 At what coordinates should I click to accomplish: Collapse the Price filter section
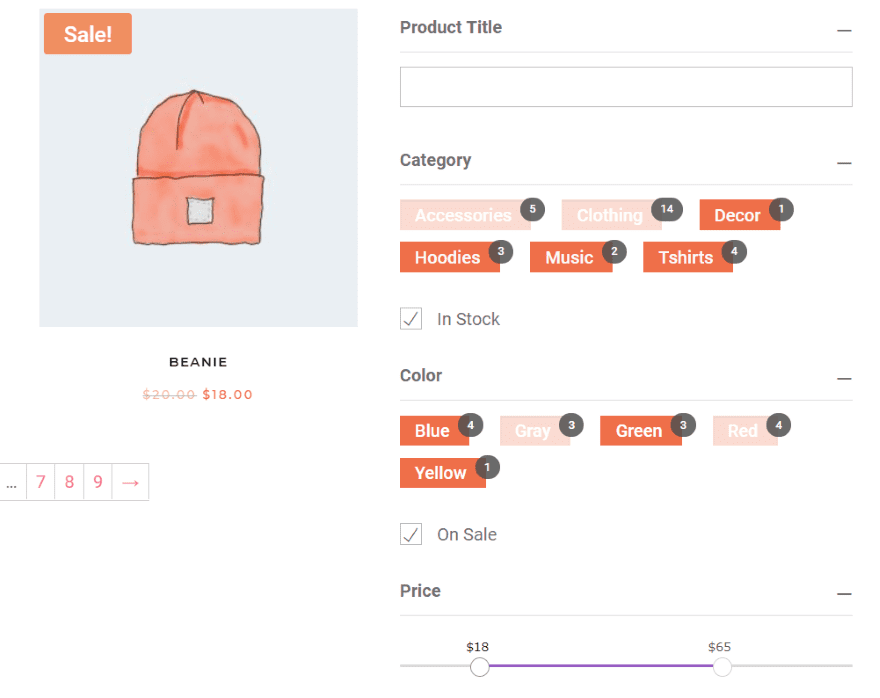click(x=844, y=593)
